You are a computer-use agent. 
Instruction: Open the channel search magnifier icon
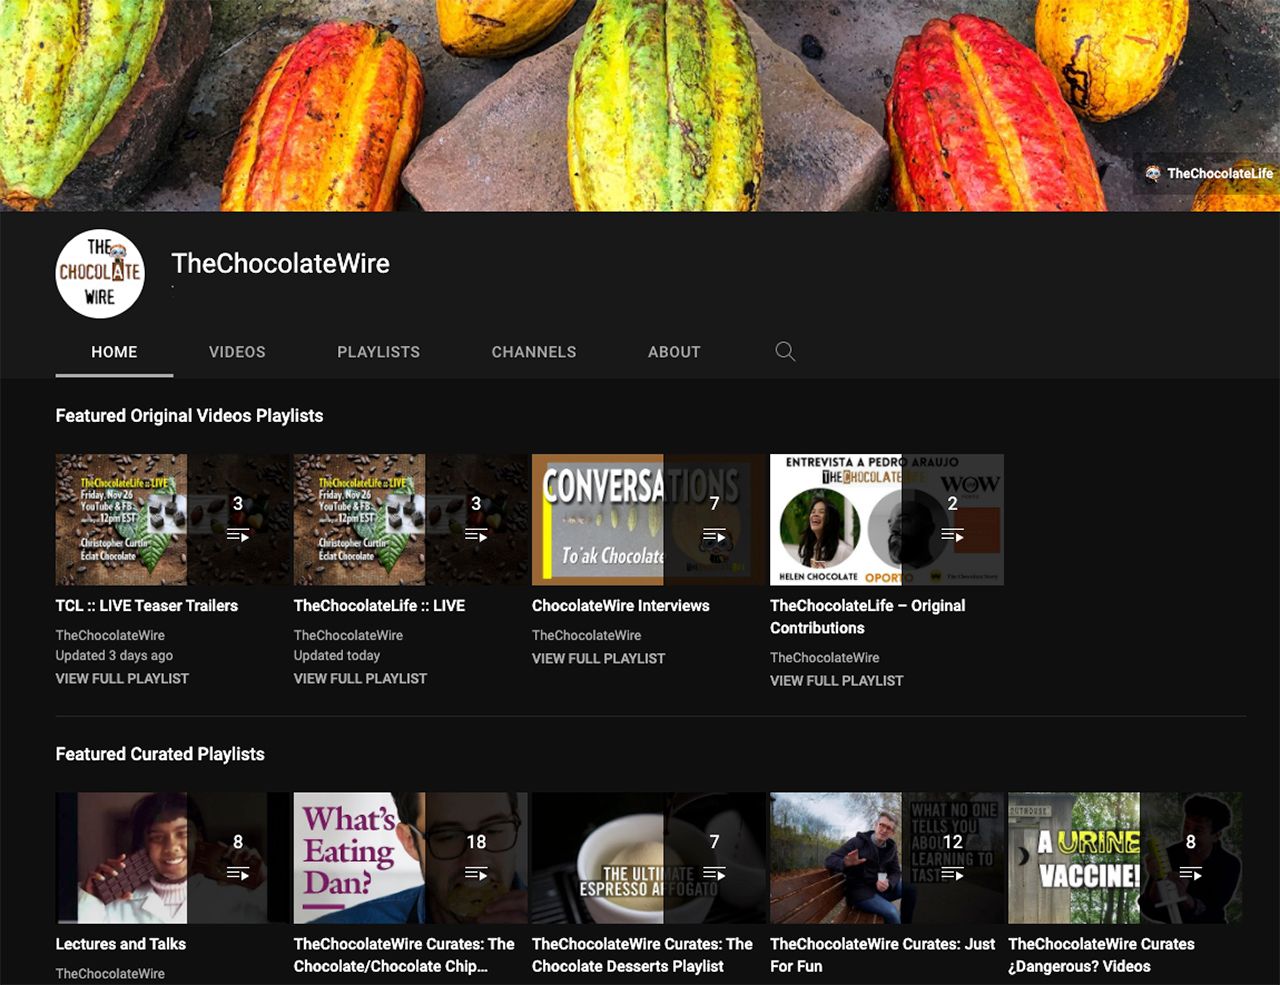pos(785,351)
